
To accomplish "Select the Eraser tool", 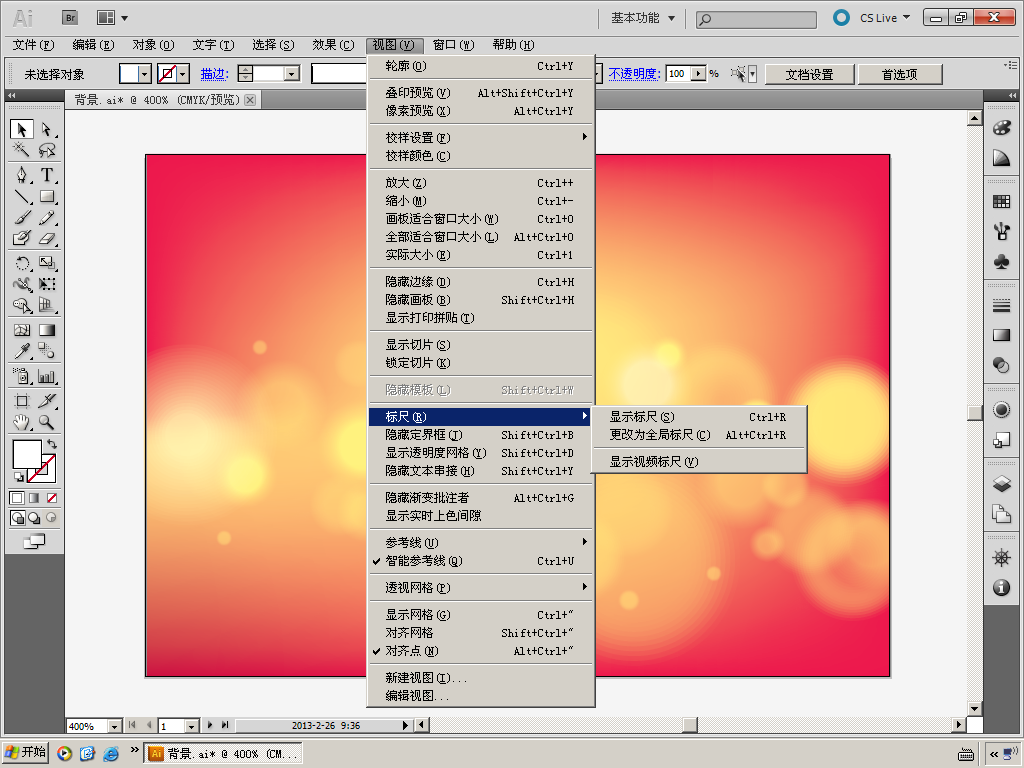I will [x=46, y=238].
